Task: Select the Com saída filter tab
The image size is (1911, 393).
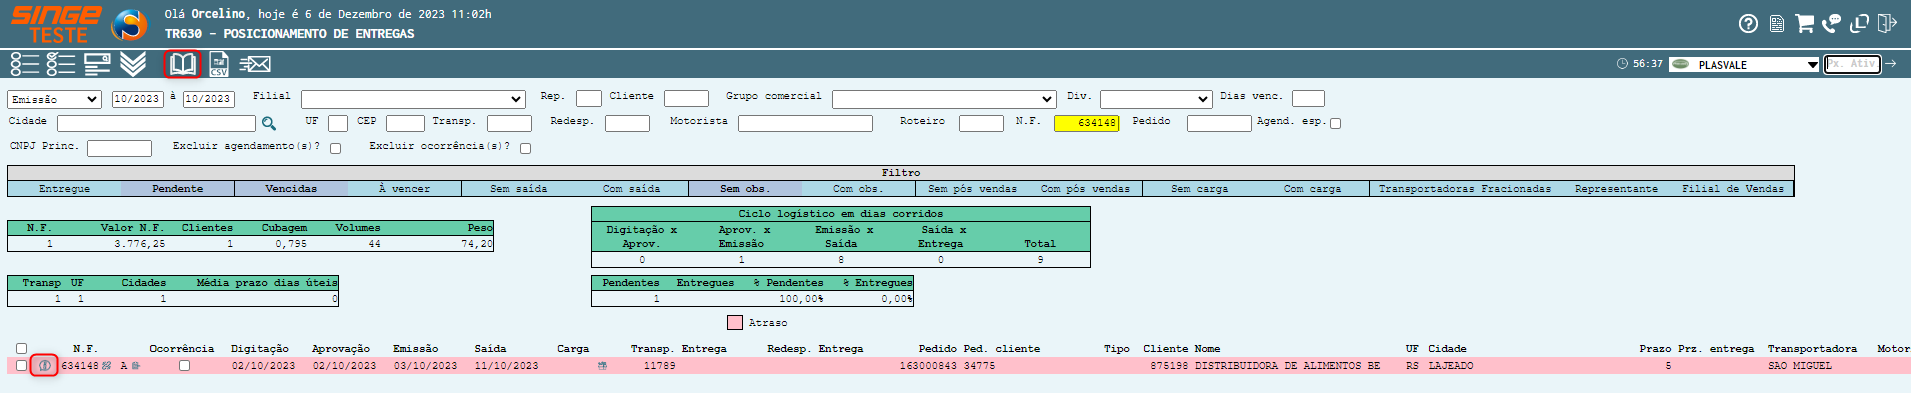Action: 632,189
